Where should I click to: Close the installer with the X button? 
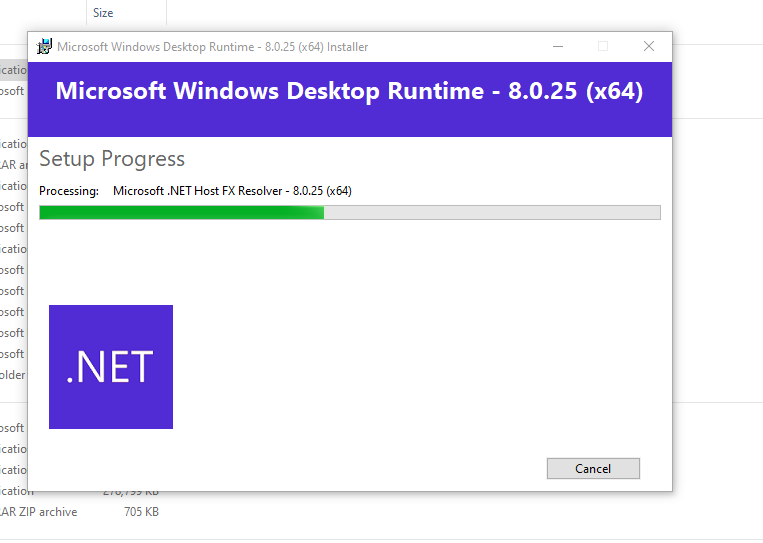click(649, 46)
